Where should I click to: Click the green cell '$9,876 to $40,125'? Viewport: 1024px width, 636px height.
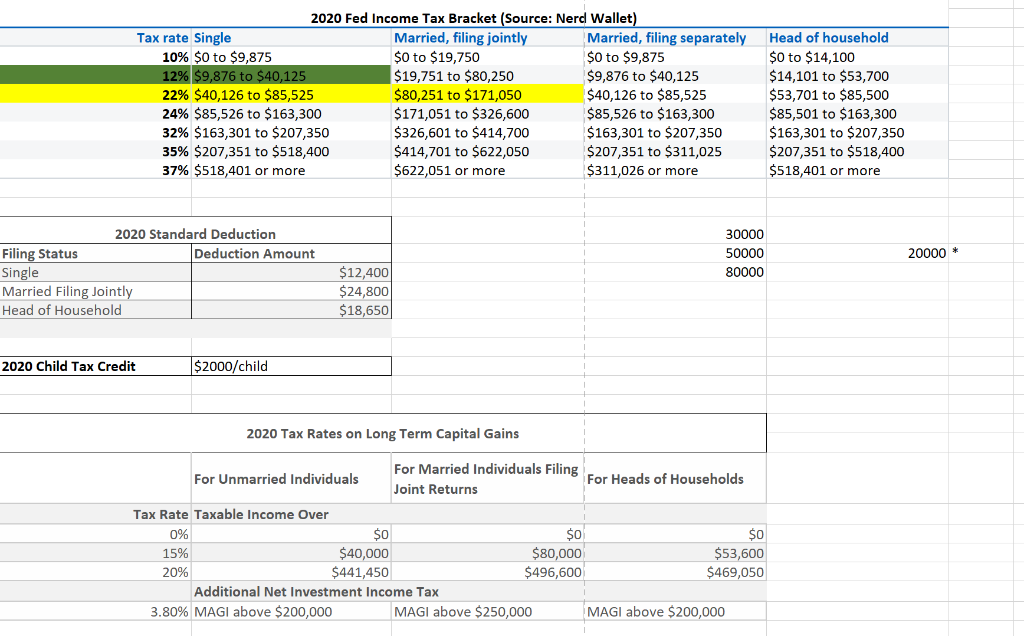(x=291, y=76)
